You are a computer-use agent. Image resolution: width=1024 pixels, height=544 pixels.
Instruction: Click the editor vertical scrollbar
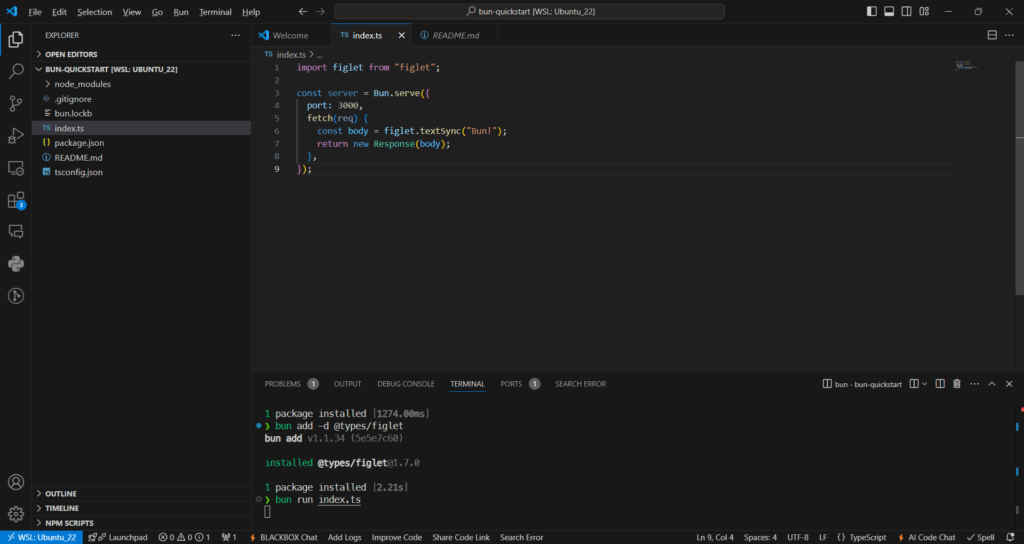point(1019,176)
